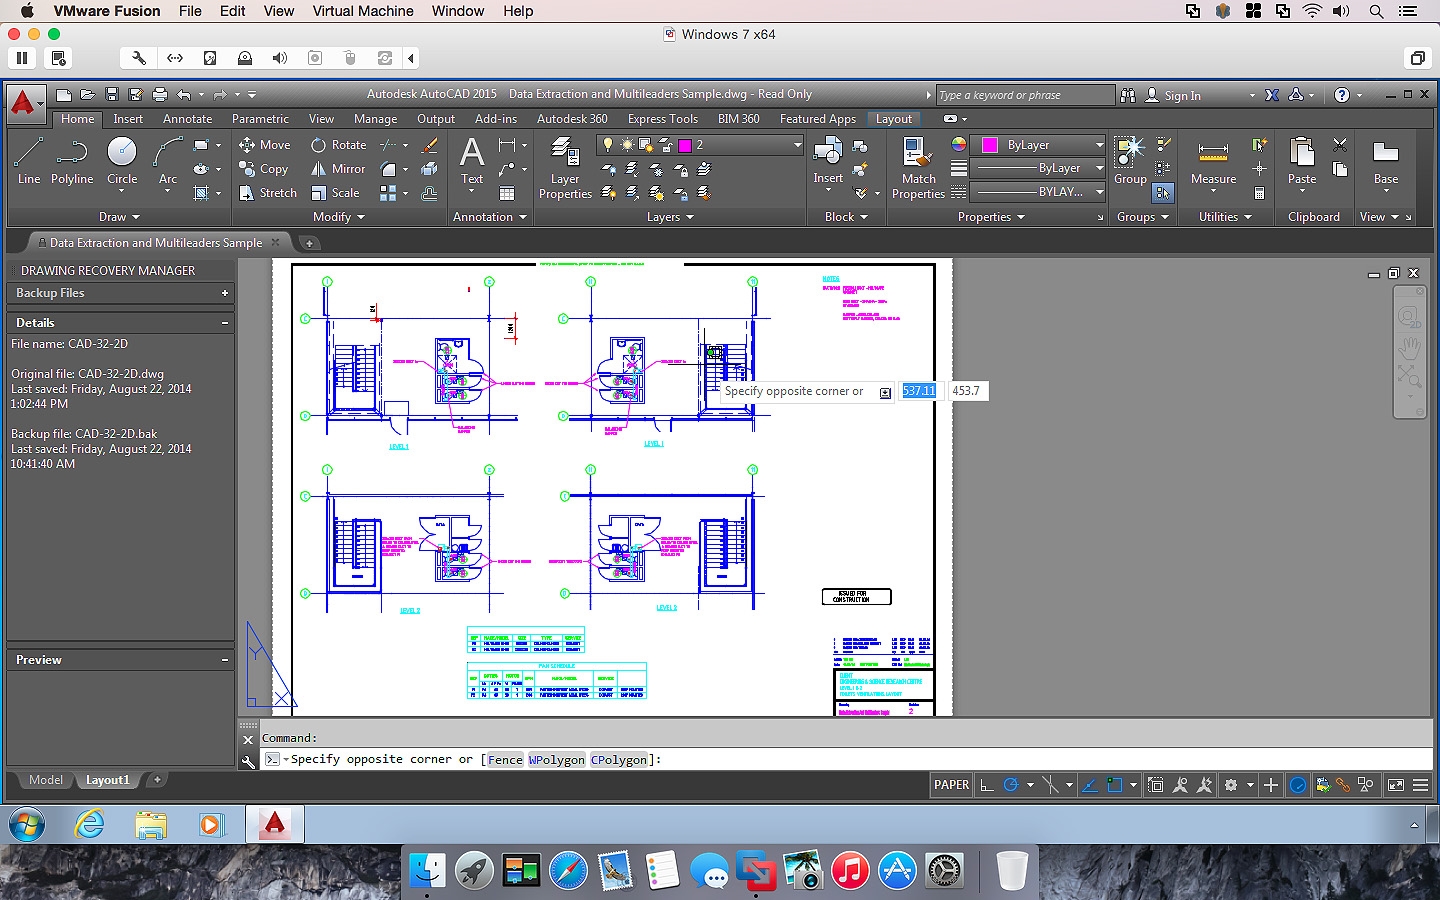Toggle PAPER space in status bar

951,785
